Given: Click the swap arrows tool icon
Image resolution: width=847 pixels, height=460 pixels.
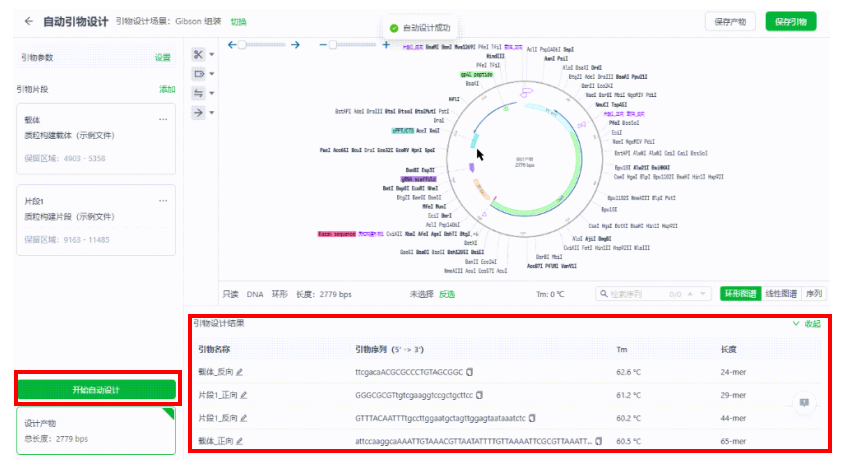Looking at the screenshot, I should [198, 93].
